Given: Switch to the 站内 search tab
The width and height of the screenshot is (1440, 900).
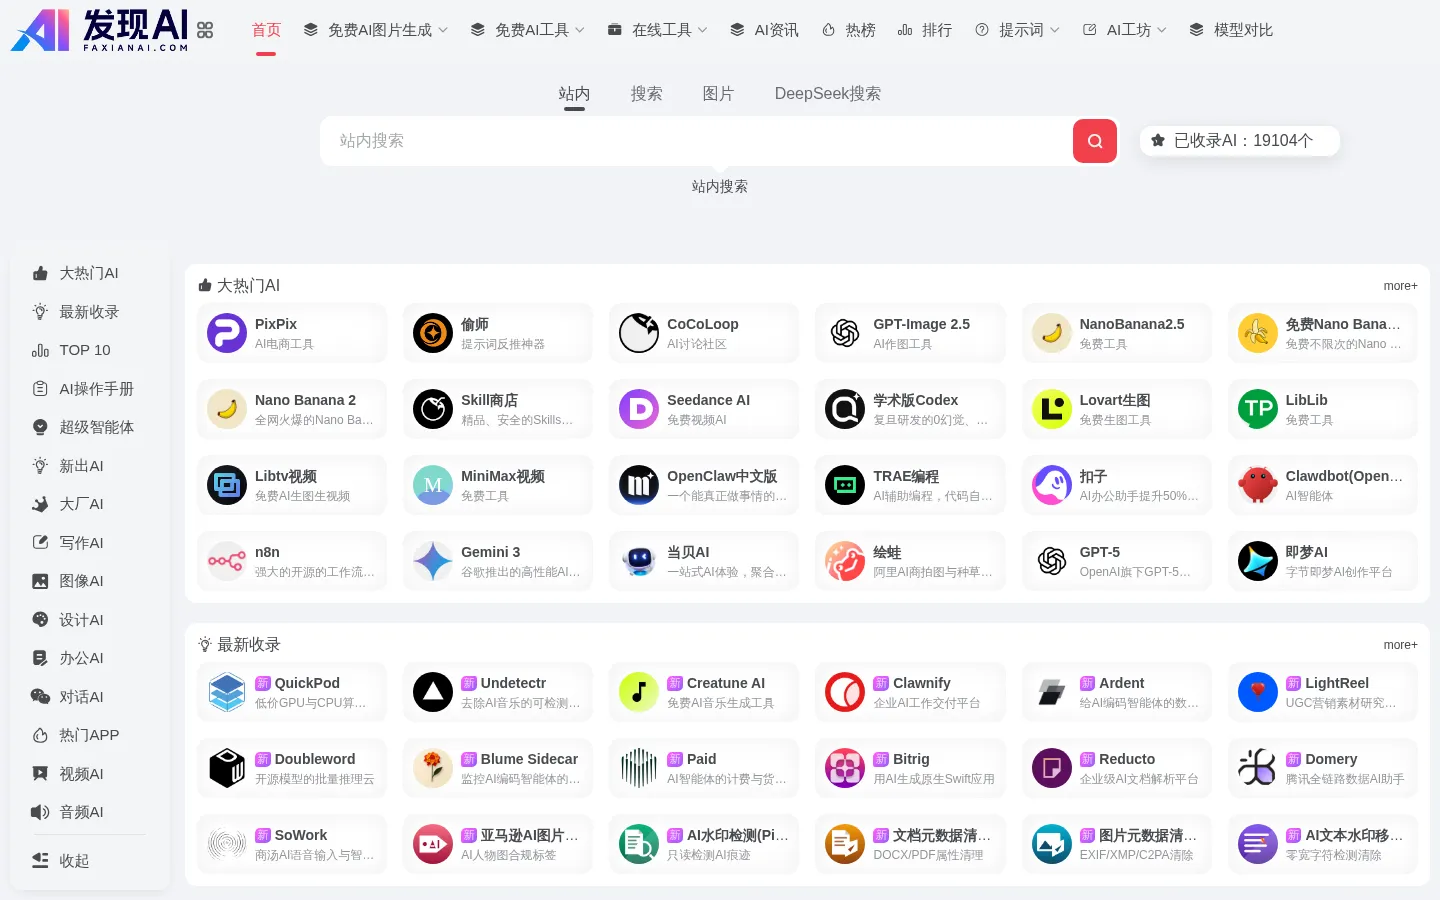Looking at the screenshot, I should [574, 93].
